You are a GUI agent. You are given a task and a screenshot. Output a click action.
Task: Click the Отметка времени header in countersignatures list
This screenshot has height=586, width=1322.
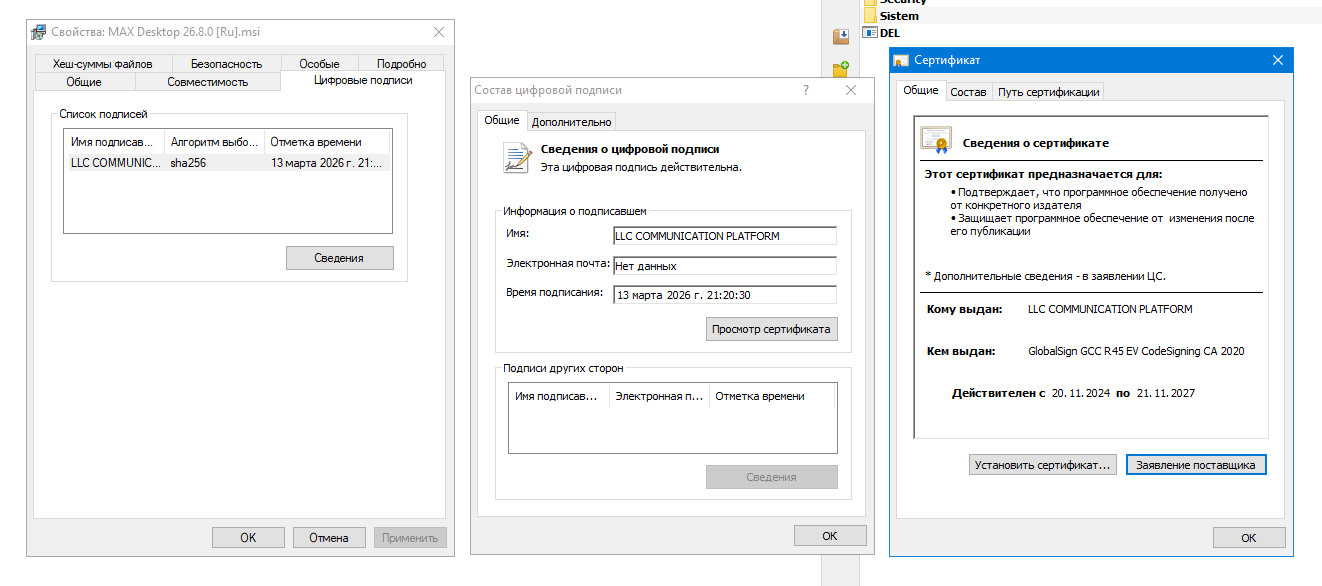(x=772, y=396)
